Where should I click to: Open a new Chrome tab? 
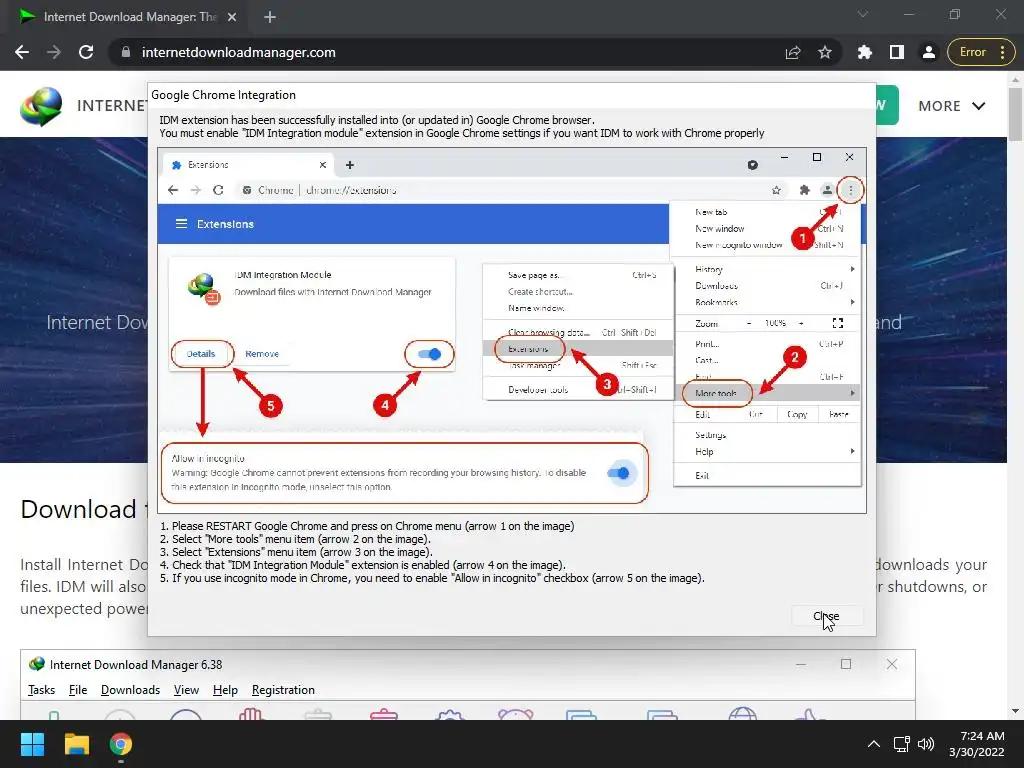pos(270,17)
